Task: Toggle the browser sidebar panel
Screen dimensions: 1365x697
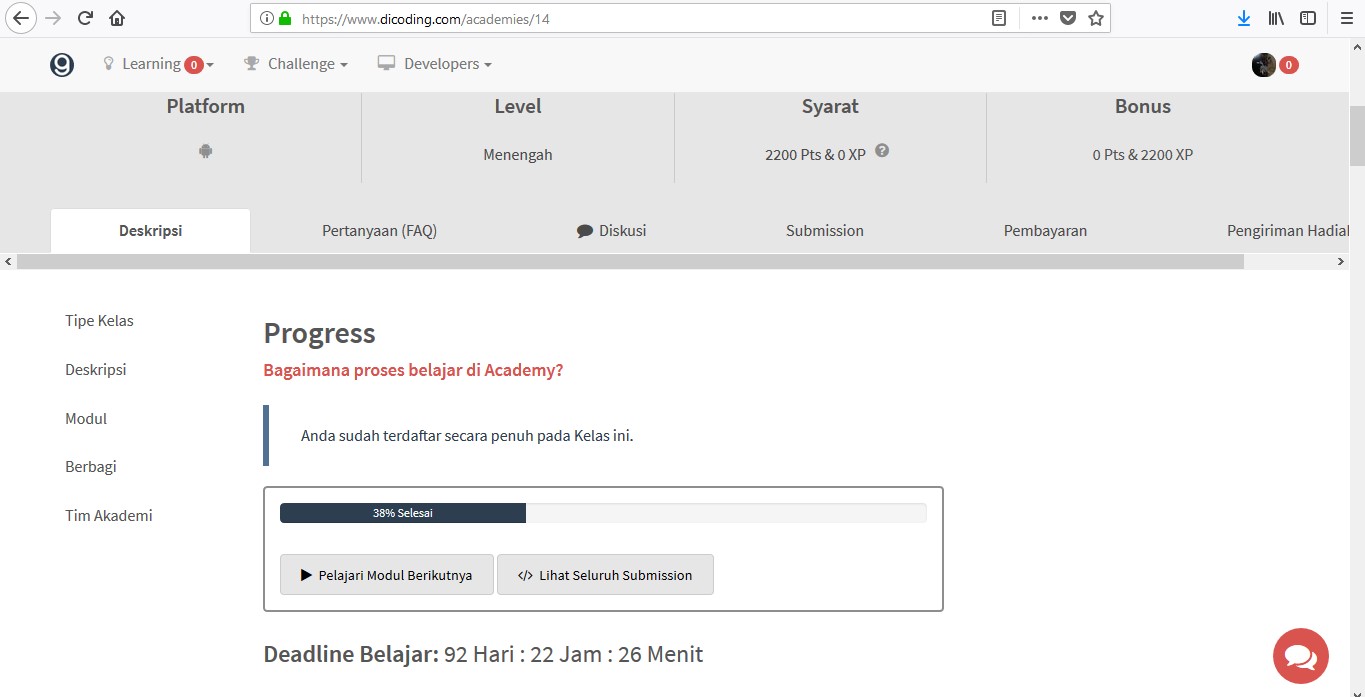Action: click(x=1308, y=18)
